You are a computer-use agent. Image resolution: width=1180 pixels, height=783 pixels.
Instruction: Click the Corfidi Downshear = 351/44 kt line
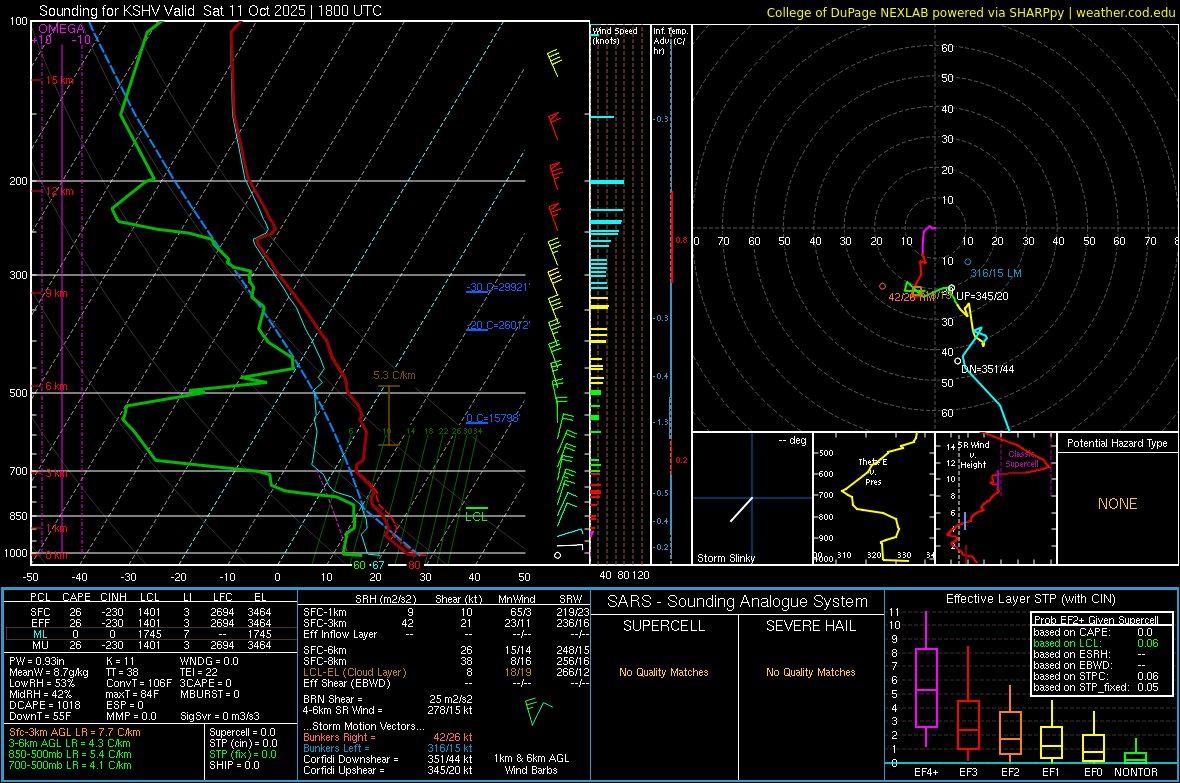(388, 759)
